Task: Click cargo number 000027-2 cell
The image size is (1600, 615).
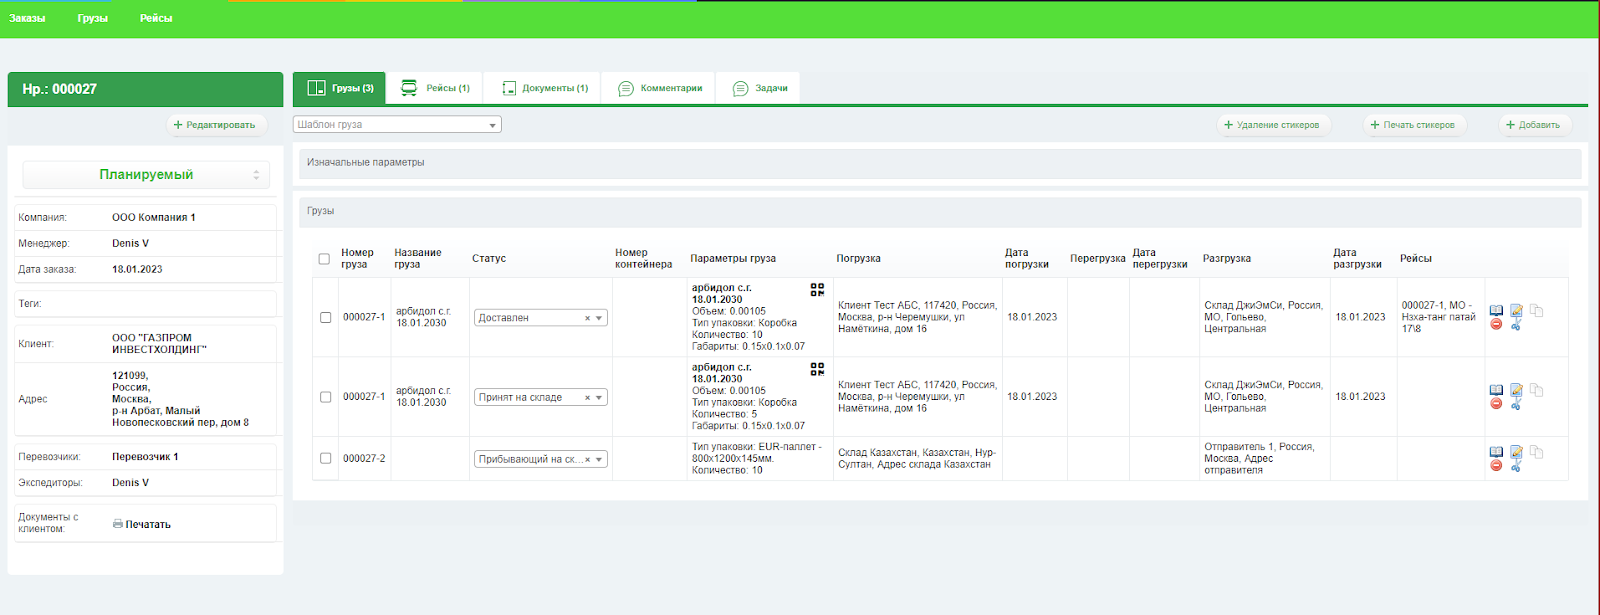Action: point(364,459)
